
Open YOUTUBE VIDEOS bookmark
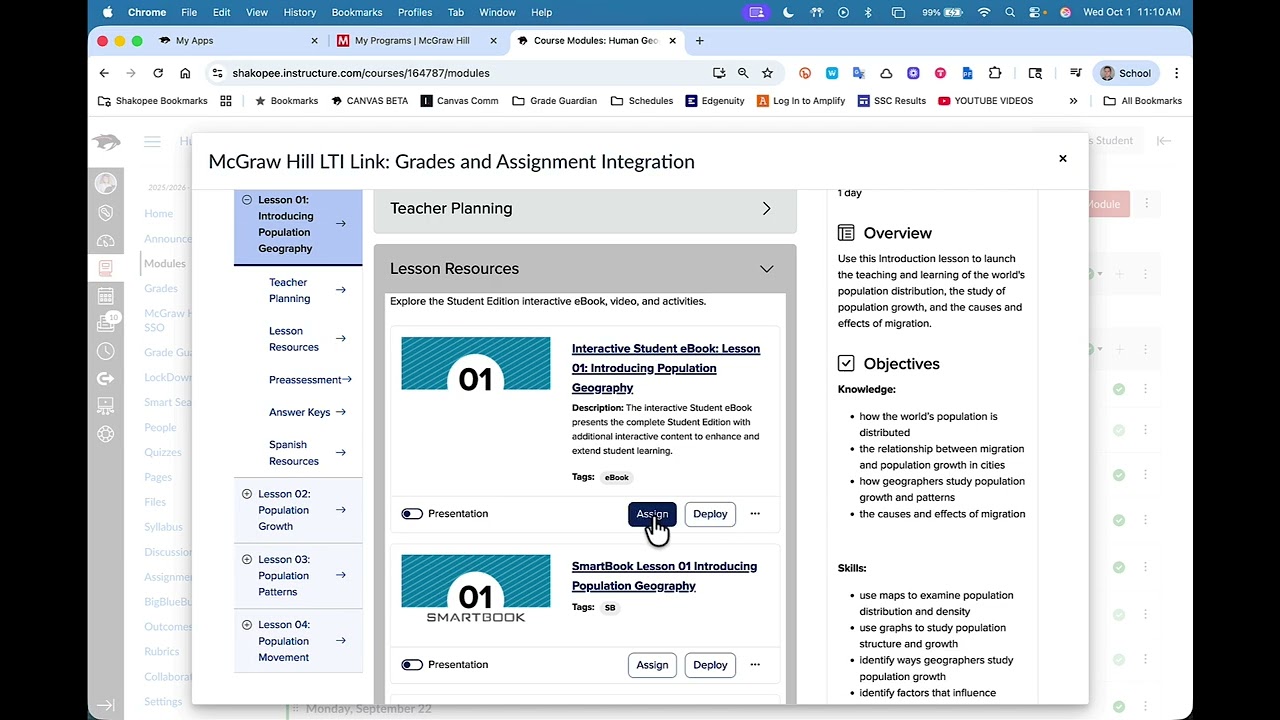click(986, 101)
